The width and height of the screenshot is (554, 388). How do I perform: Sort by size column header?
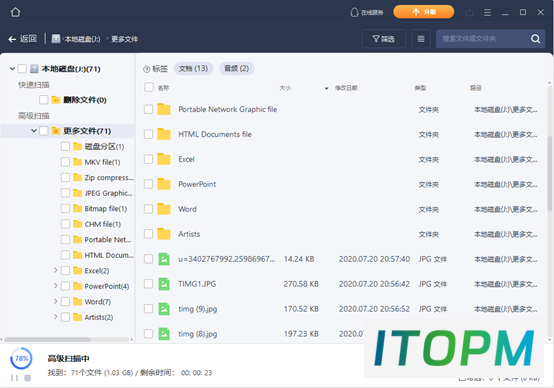285,88
